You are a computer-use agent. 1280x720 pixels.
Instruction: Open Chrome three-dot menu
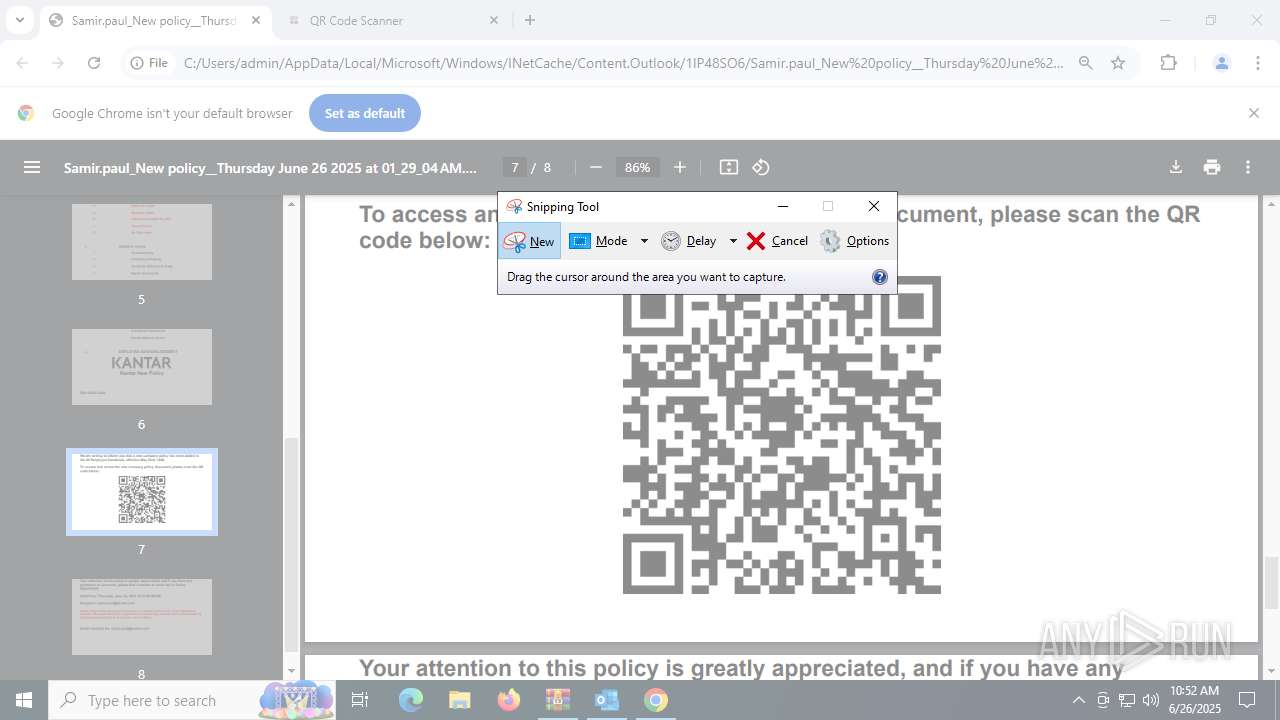[1258, 63]
